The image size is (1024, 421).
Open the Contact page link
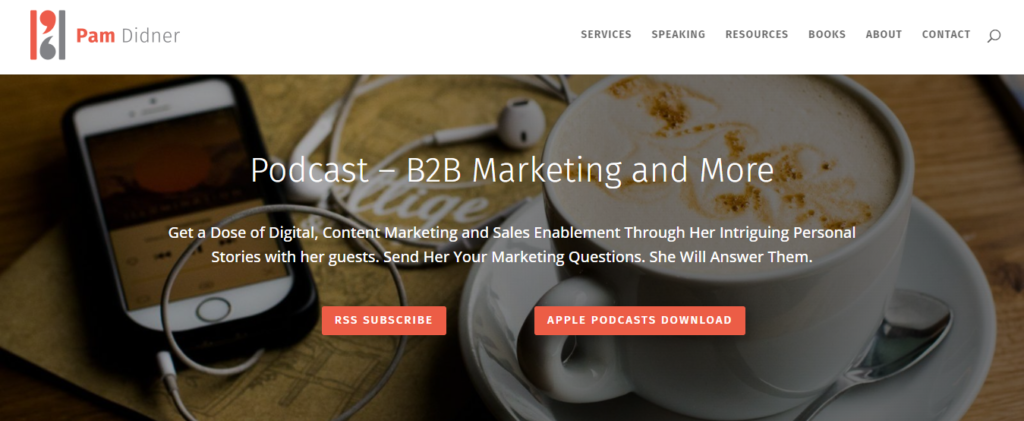(946, 35)
